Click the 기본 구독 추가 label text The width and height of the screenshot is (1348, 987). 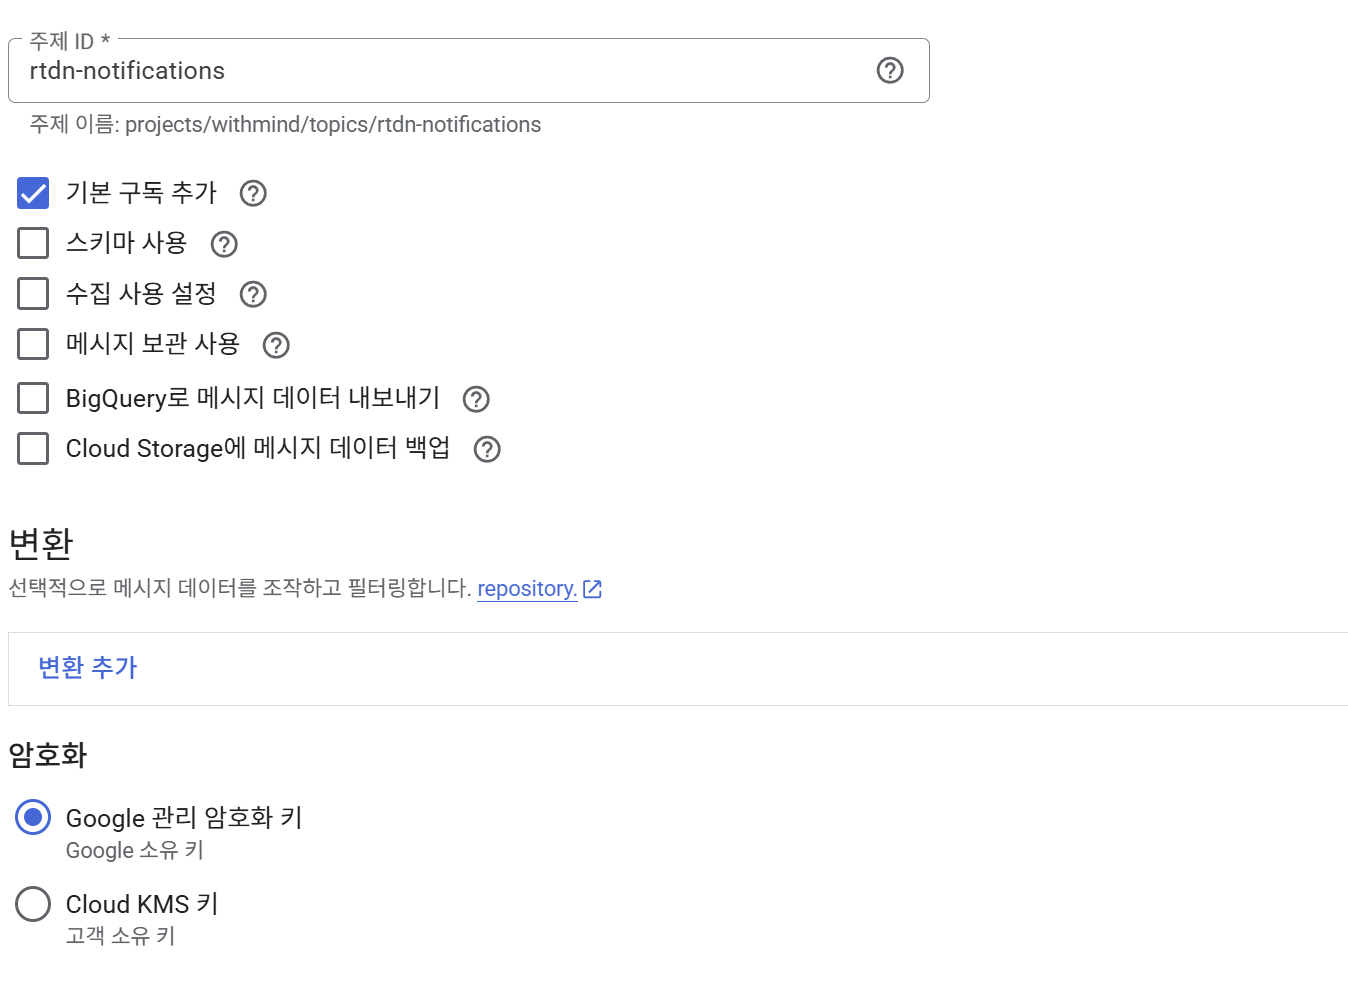coord(141,193)
